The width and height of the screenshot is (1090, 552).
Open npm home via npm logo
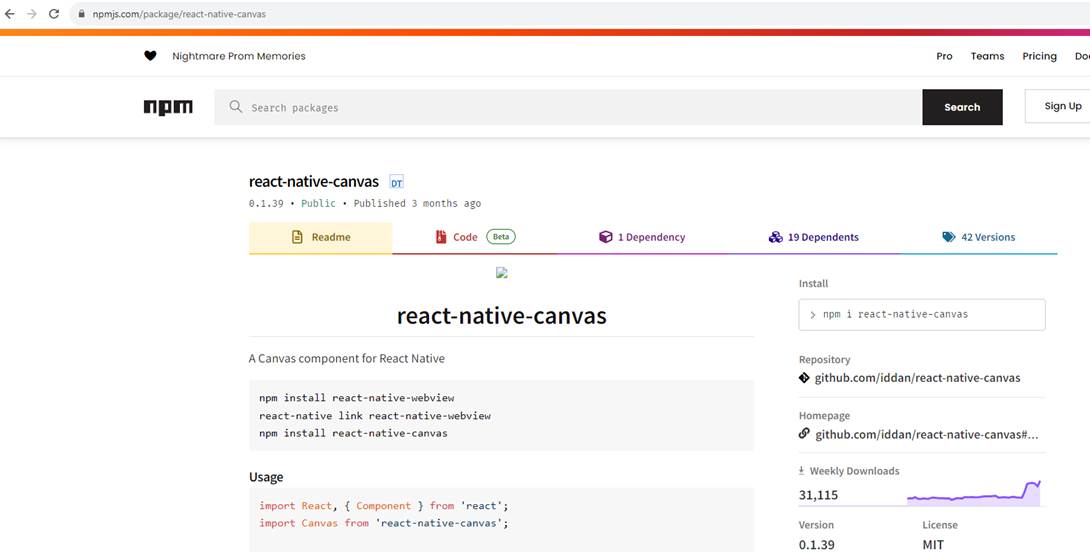(168, 107)
